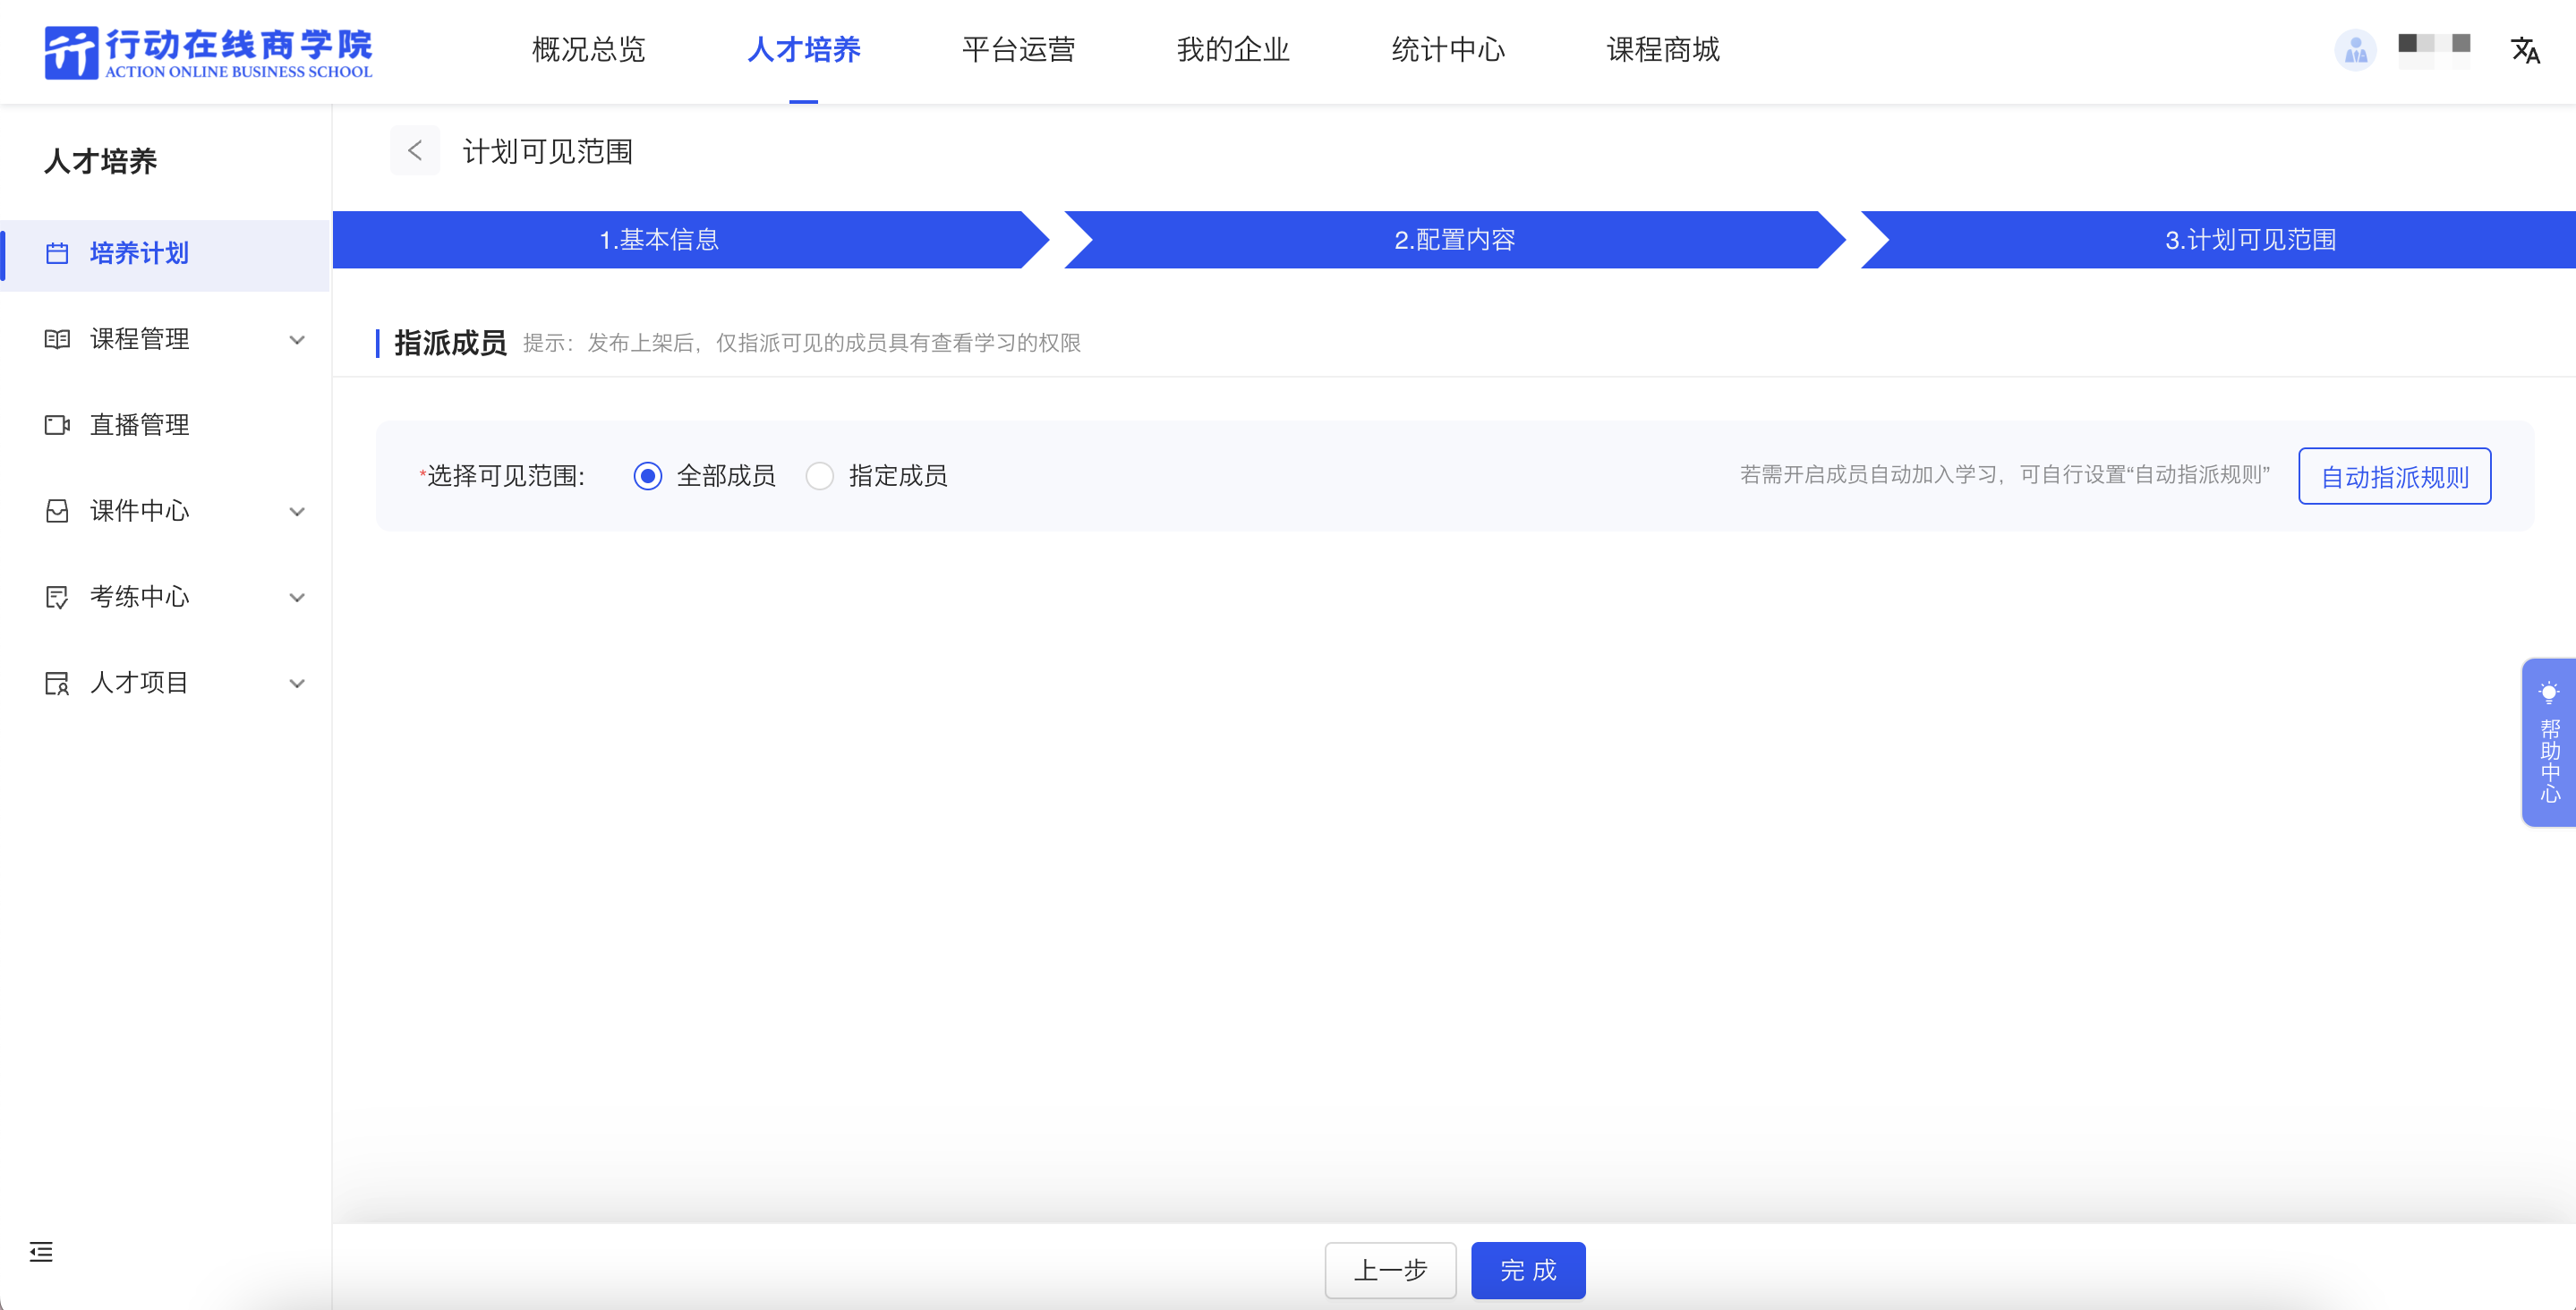This screenshot has width=2576, height=1310.
Task: Click the 自动指派规则 button
Action: click(x=2394, y=476)
